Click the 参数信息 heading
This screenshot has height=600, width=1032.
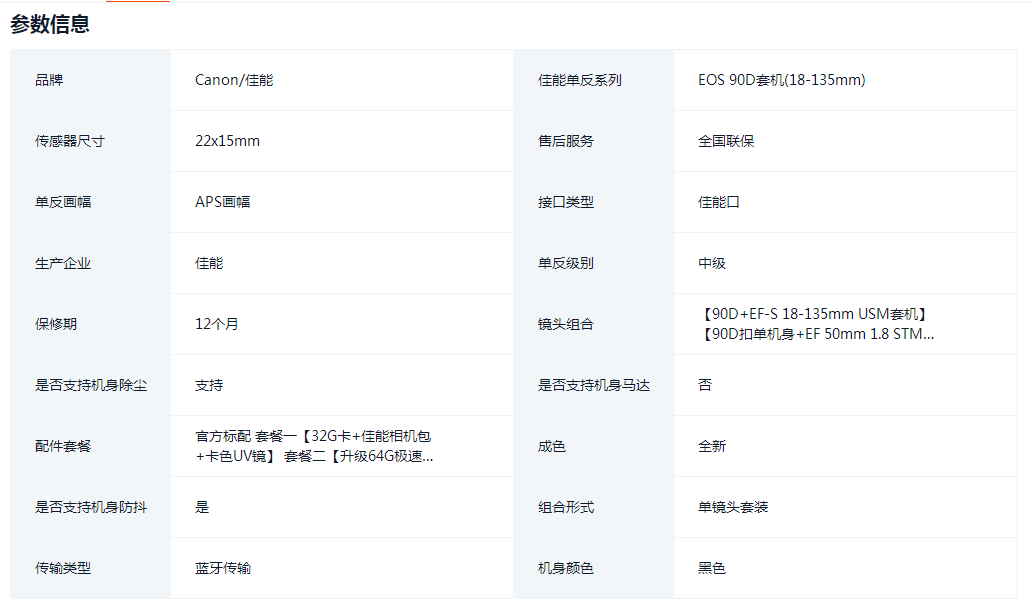50,24
